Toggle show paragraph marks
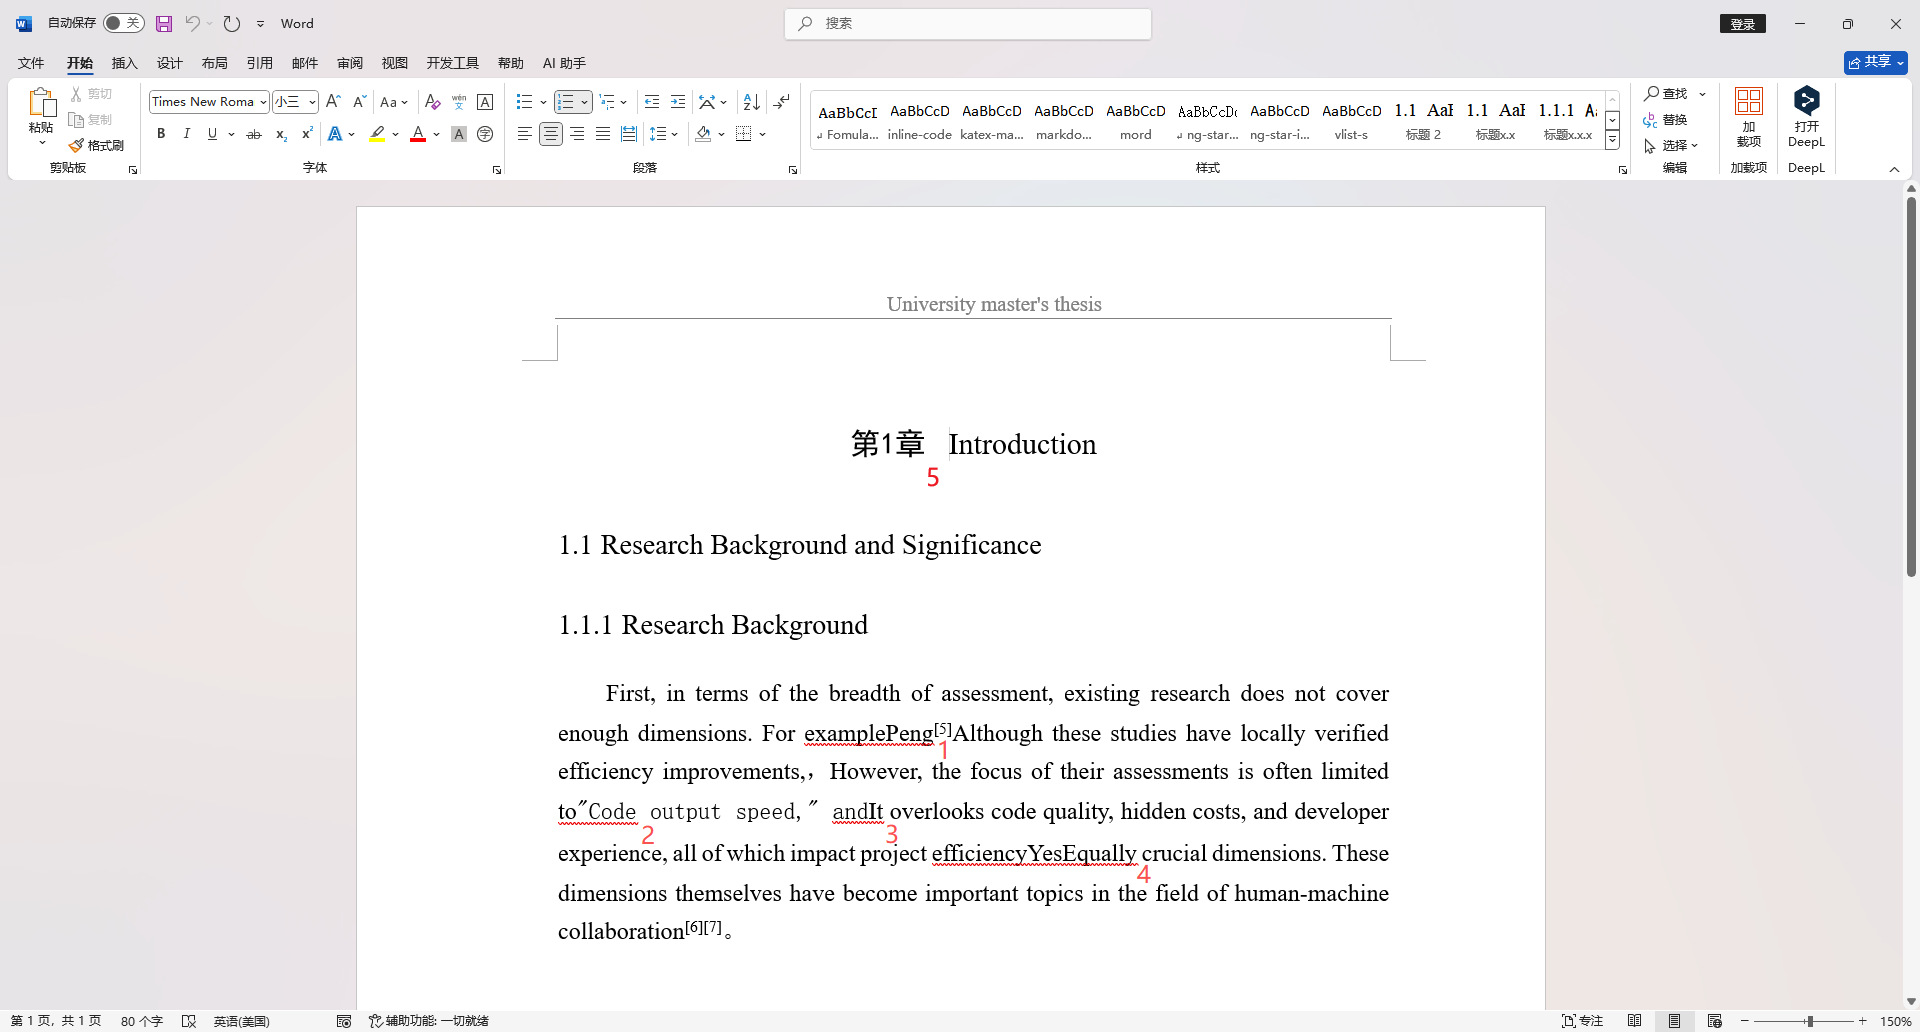This screenshot has width=1920, height=1032. tap(782, 101)
